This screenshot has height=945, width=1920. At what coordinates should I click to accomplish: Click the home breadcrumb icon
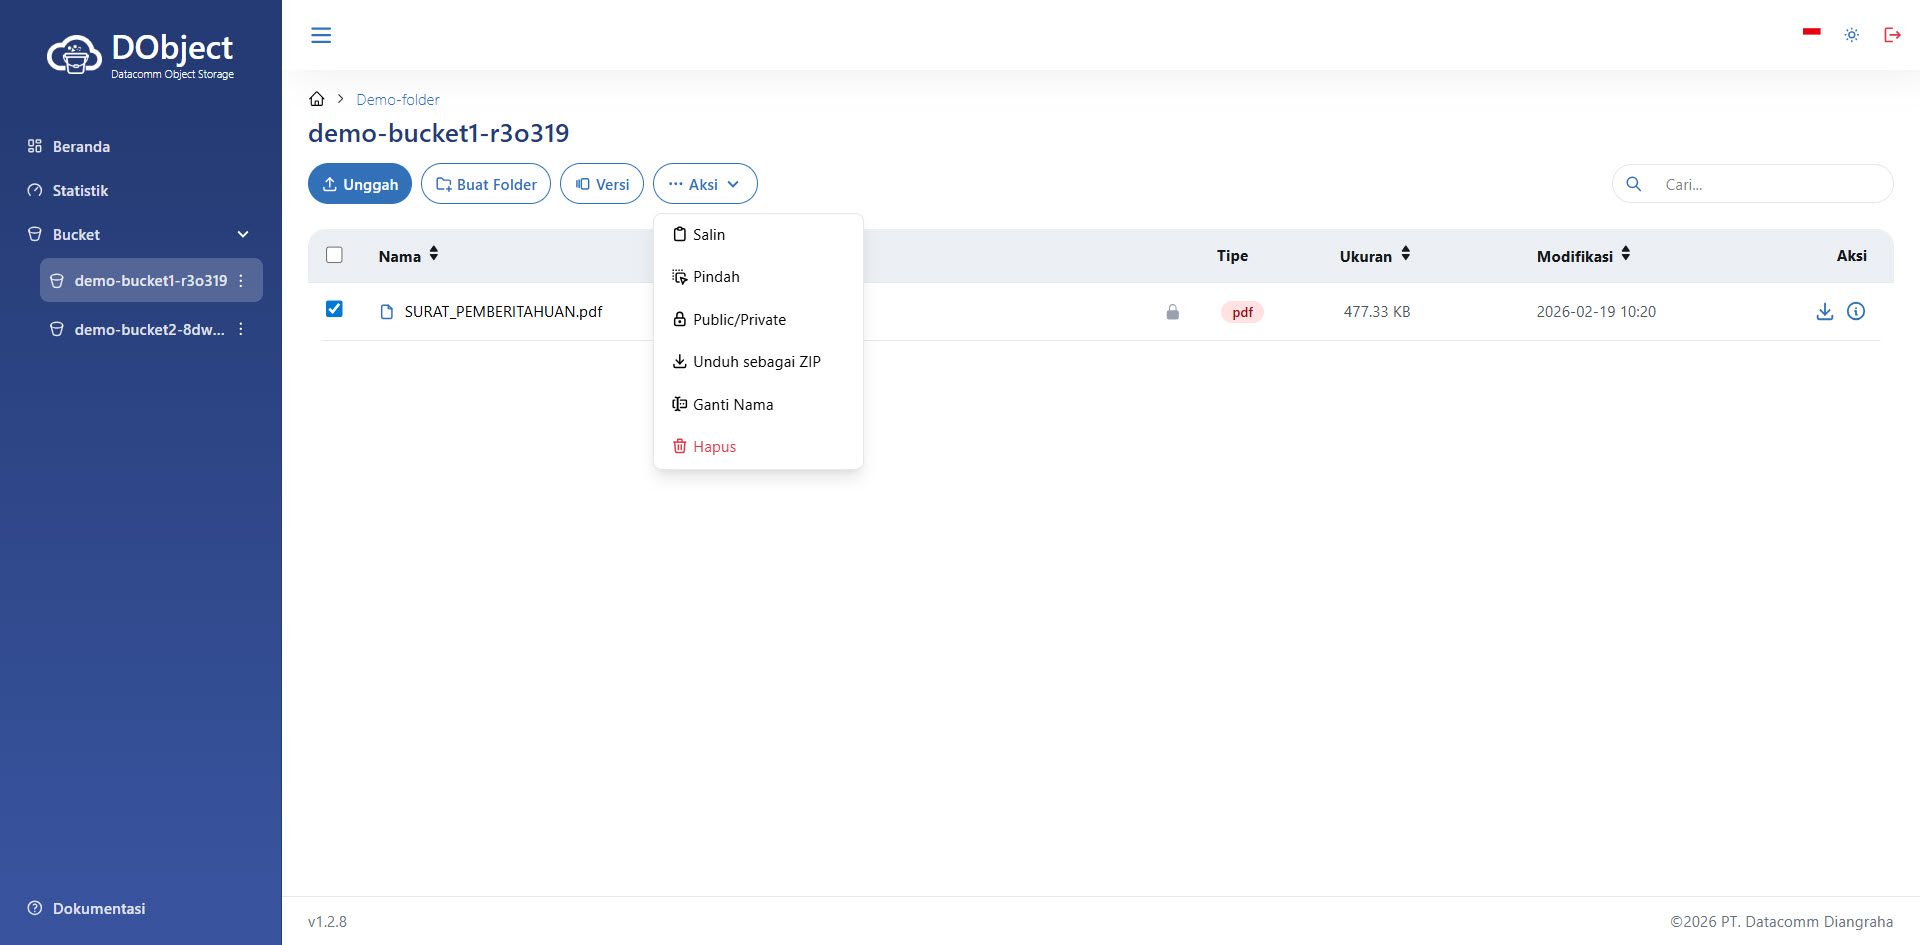pyautogui.click(x=317, y=99)
